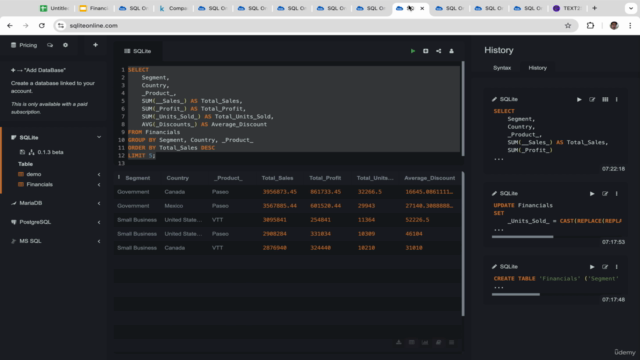
Task: Select the Financials table
Action: pos(40,184)
